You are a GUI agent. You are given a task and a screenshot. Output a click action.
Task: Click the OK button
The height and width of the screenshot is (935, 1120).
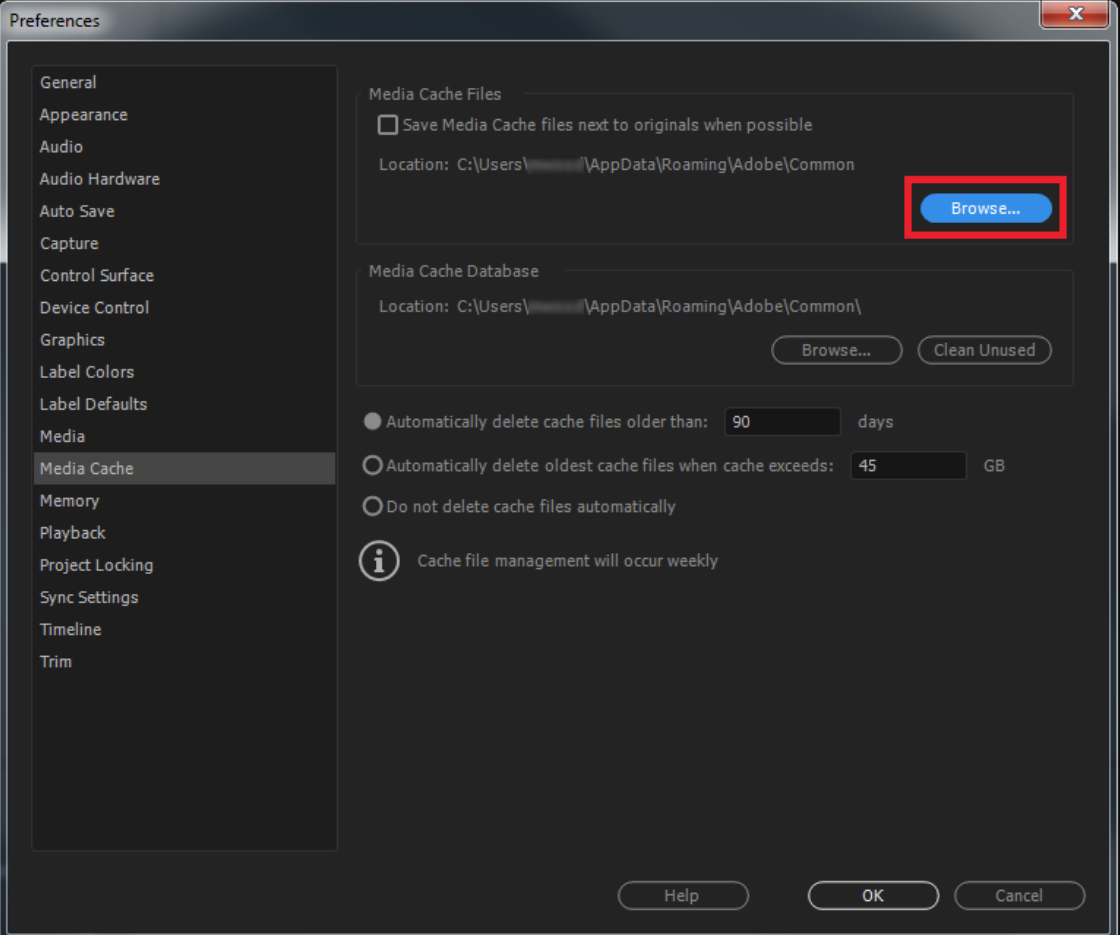tap(872, 895)
